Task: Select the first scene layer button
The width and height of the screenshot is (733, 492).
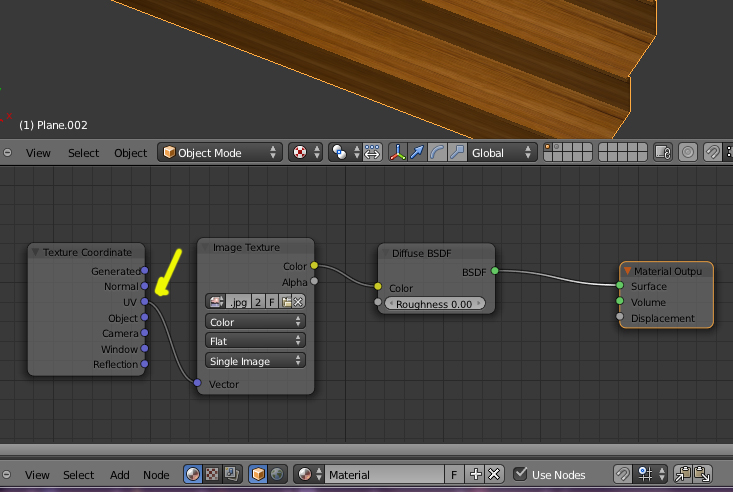Action: point(548,147)
